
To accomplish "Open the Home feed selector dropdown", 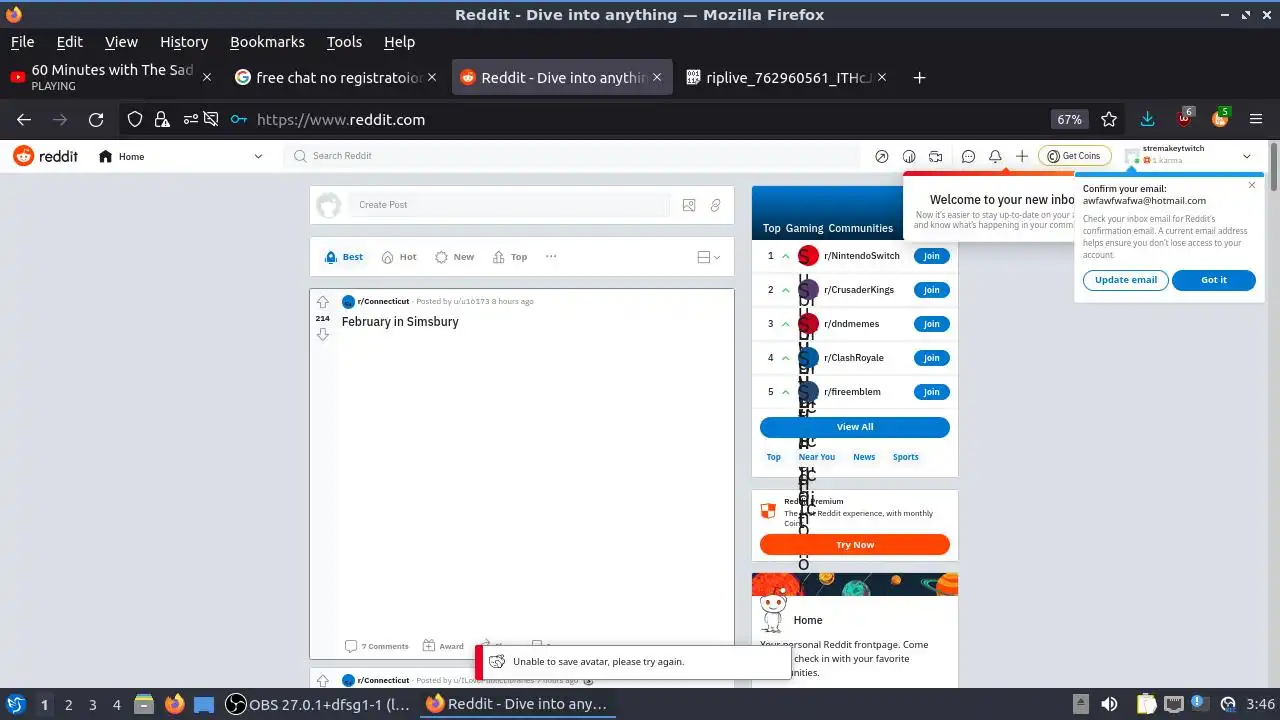I will [x=180, y=156].
